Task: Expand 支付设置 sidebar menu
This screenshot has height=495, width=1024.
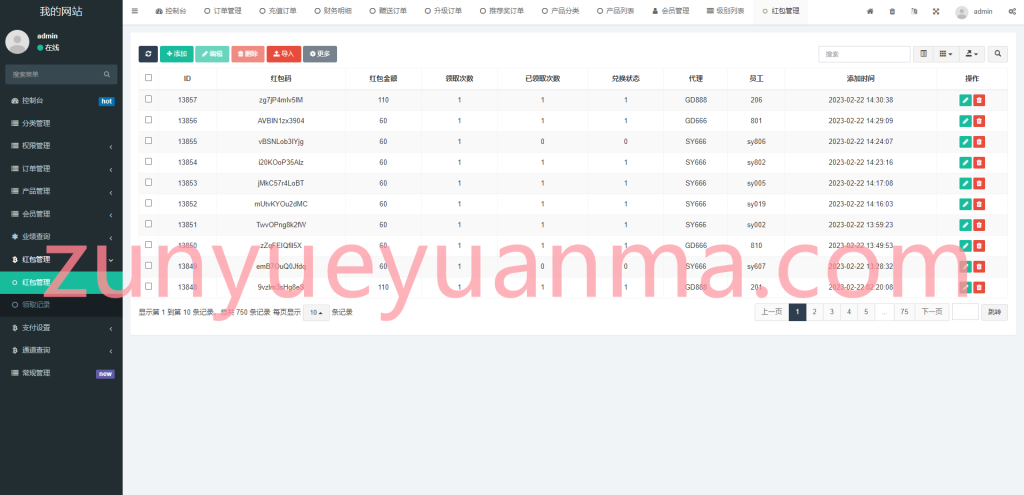Action: pos(61,328)
